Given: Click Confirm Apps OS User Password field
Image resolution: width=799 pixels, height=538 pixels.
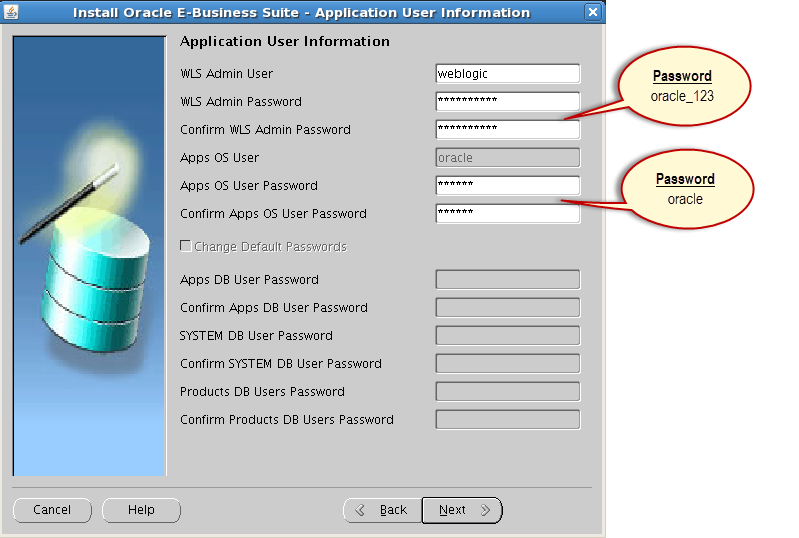Looking at the screenshot, I should tap(508, 214).
